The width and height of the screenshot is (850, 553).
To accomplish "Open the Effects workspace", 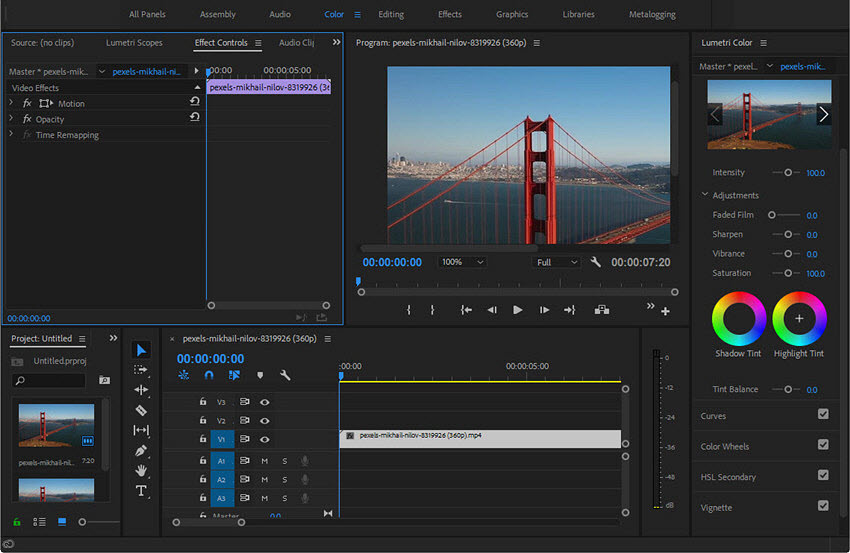I will click(x=450, y=15).
